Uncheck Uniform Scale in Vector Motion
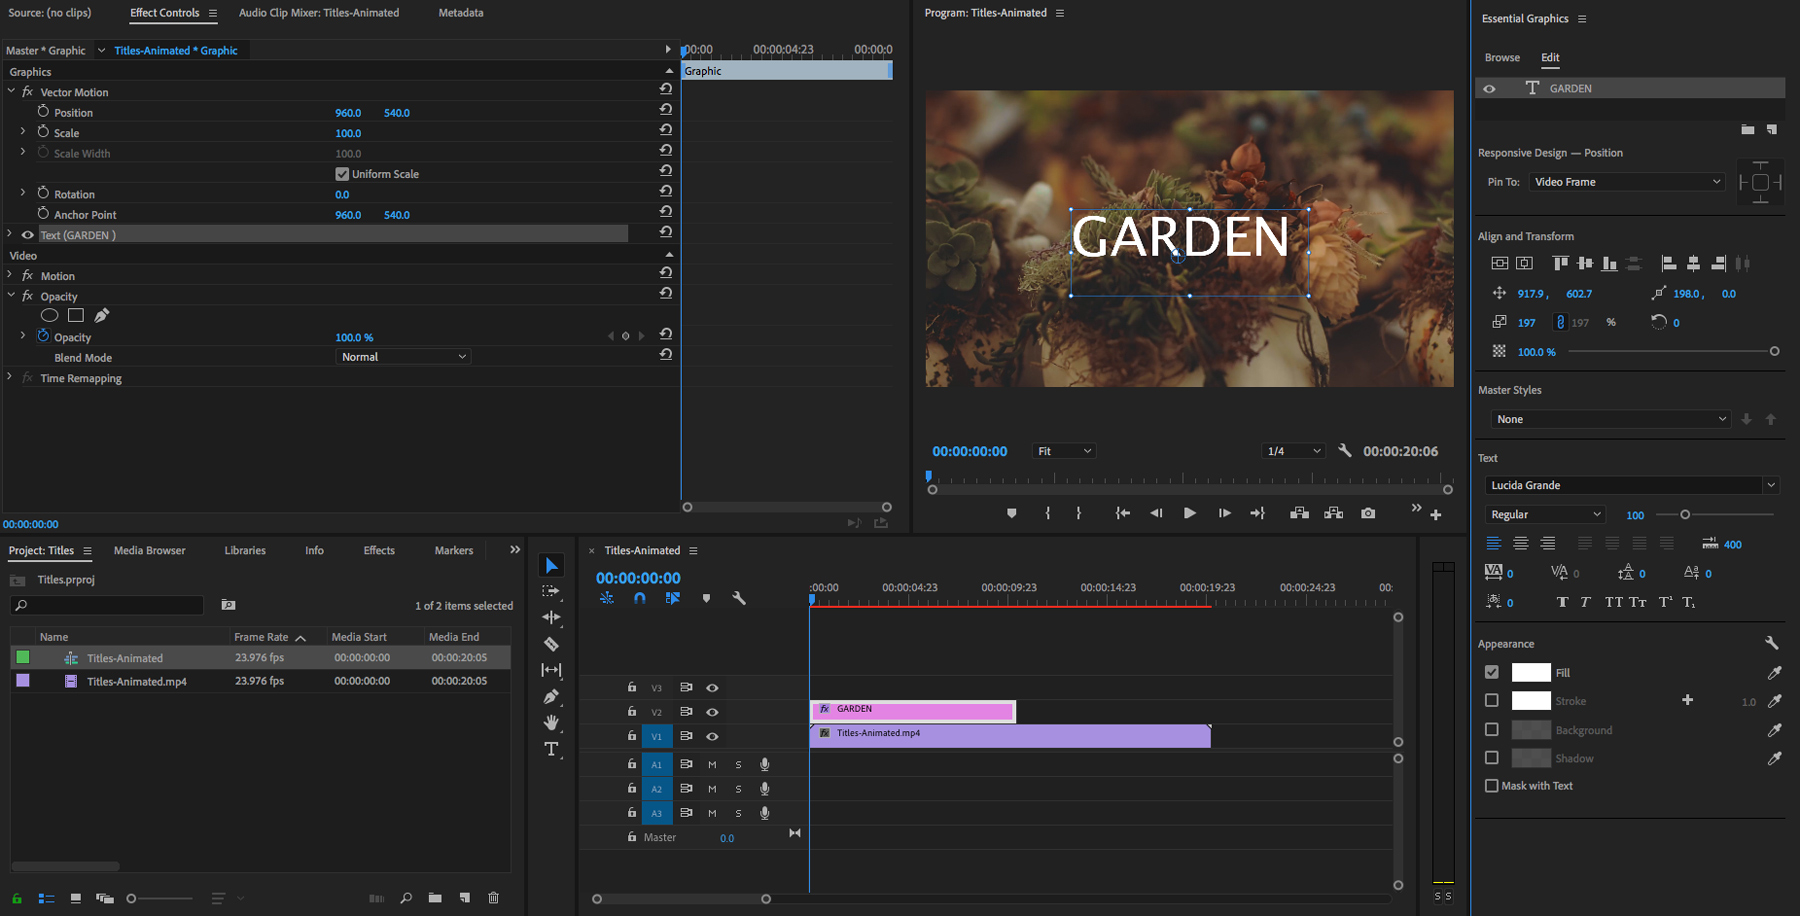Viewport: 1800px width, 916px height. click(x=343, y=173)
